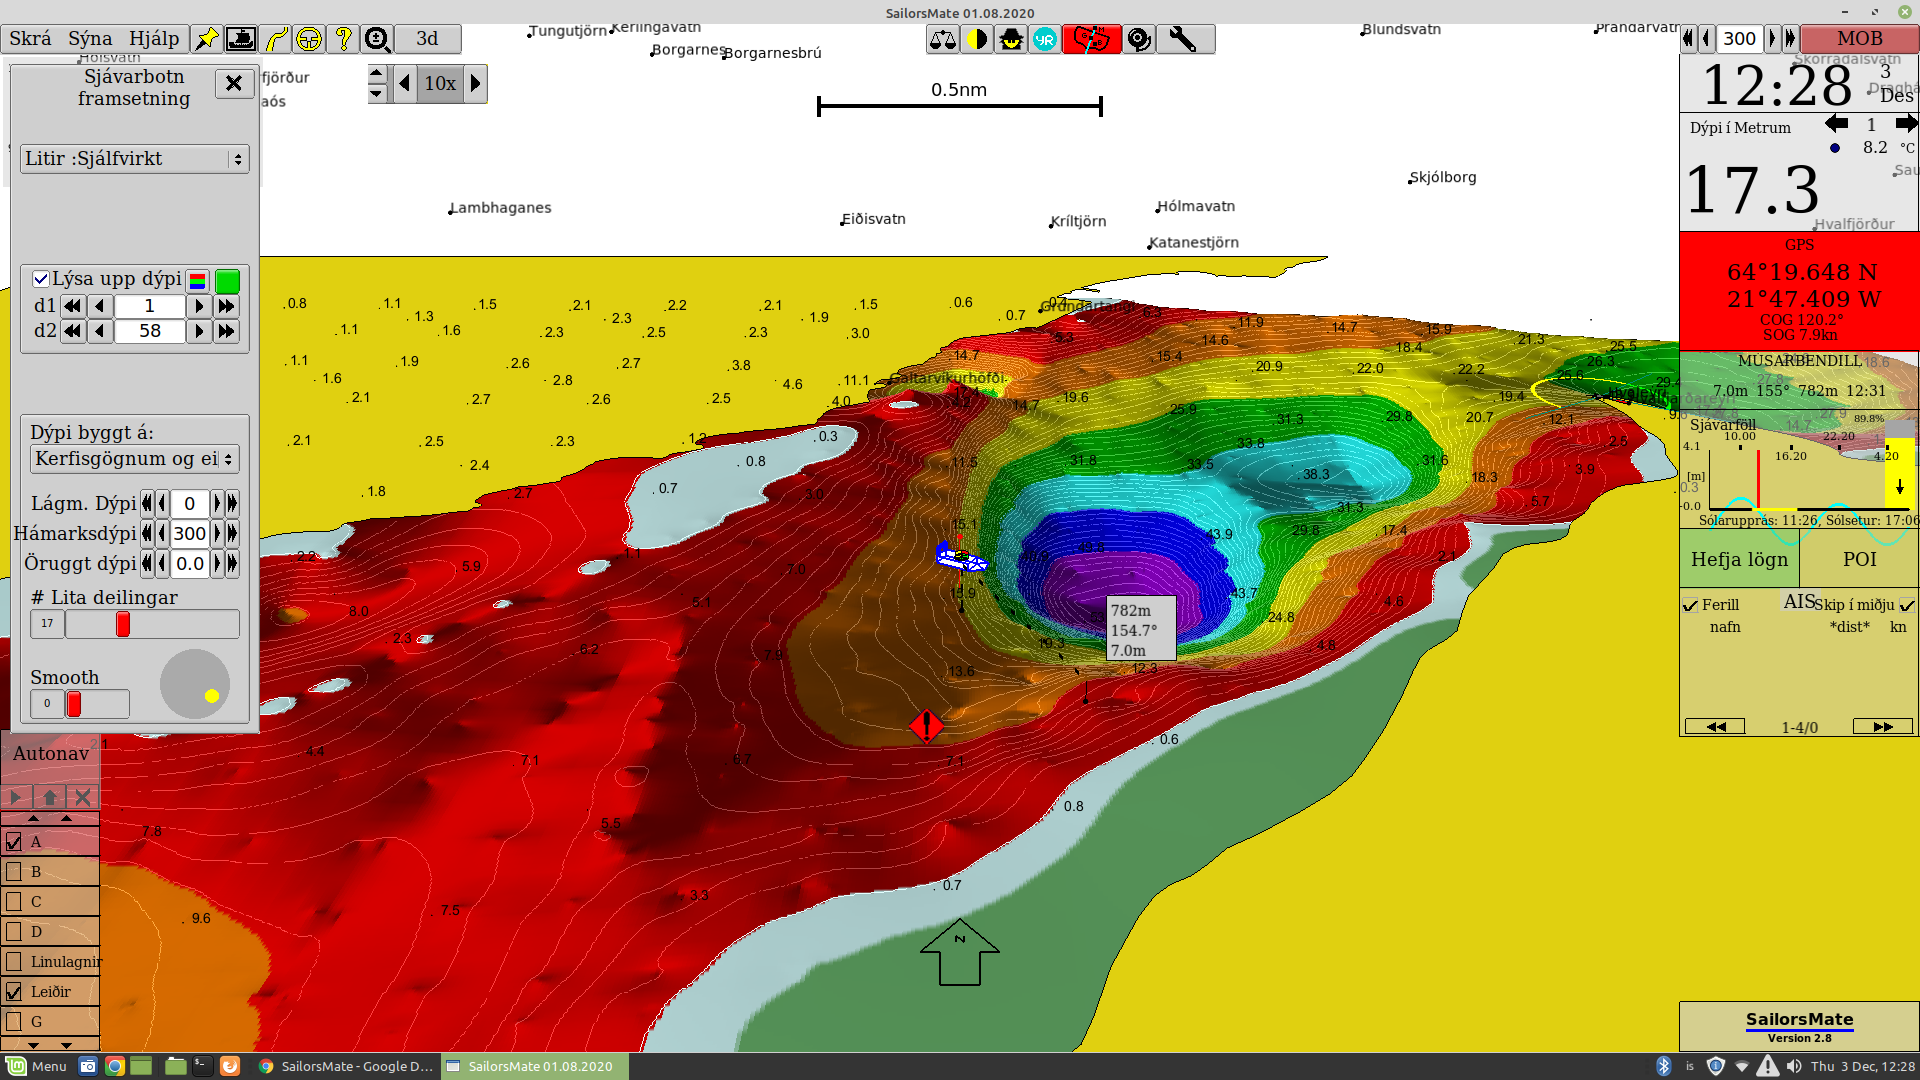The width and height of the screenshot is (1920, 1080).
Task: Launch Chrome from the taskbar panel
Action: (115, 1066)
